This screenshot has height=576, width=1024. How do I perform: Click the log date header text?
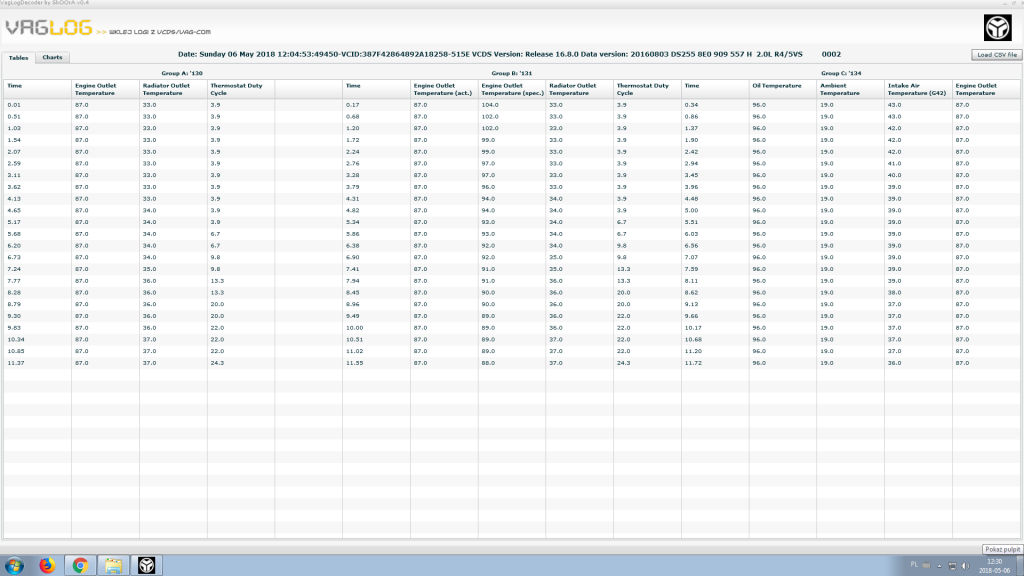(509, 54)
